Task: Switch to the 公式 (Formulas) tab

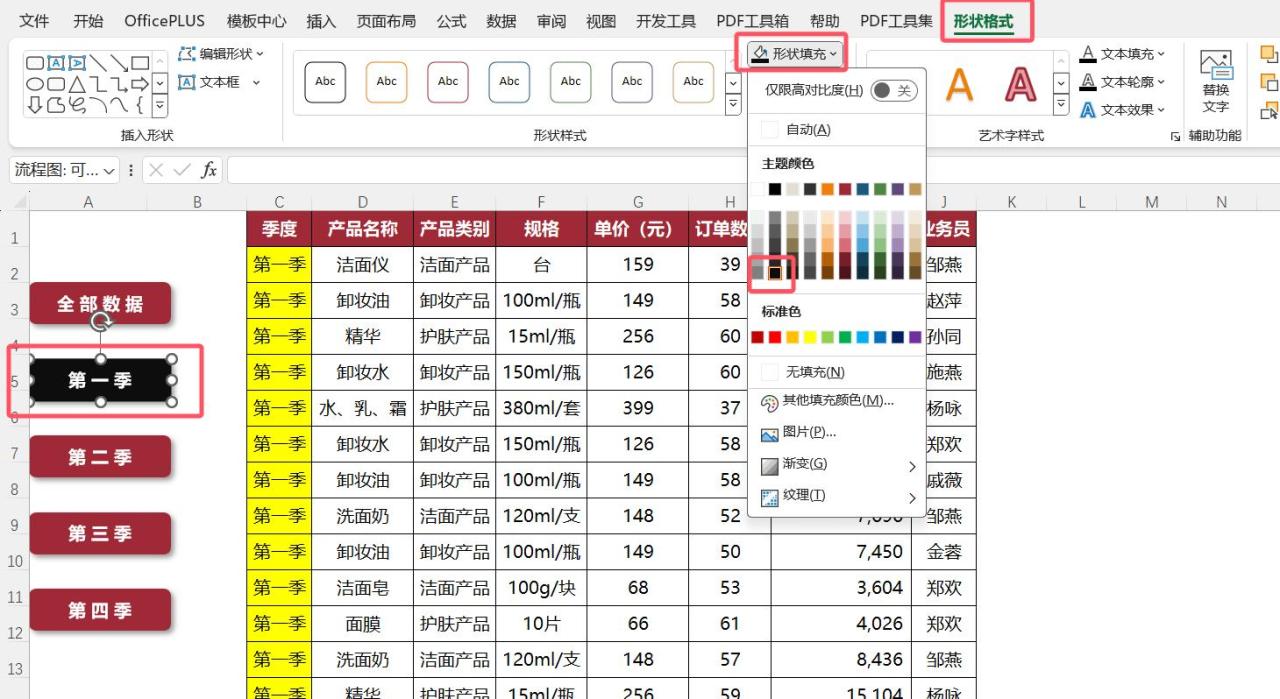Action: pos(451,21)
